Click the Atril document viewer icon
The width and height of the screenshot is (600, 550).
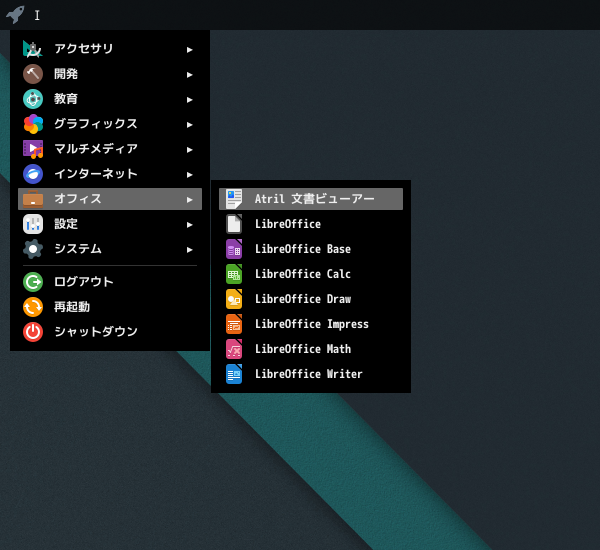(234, 199)
